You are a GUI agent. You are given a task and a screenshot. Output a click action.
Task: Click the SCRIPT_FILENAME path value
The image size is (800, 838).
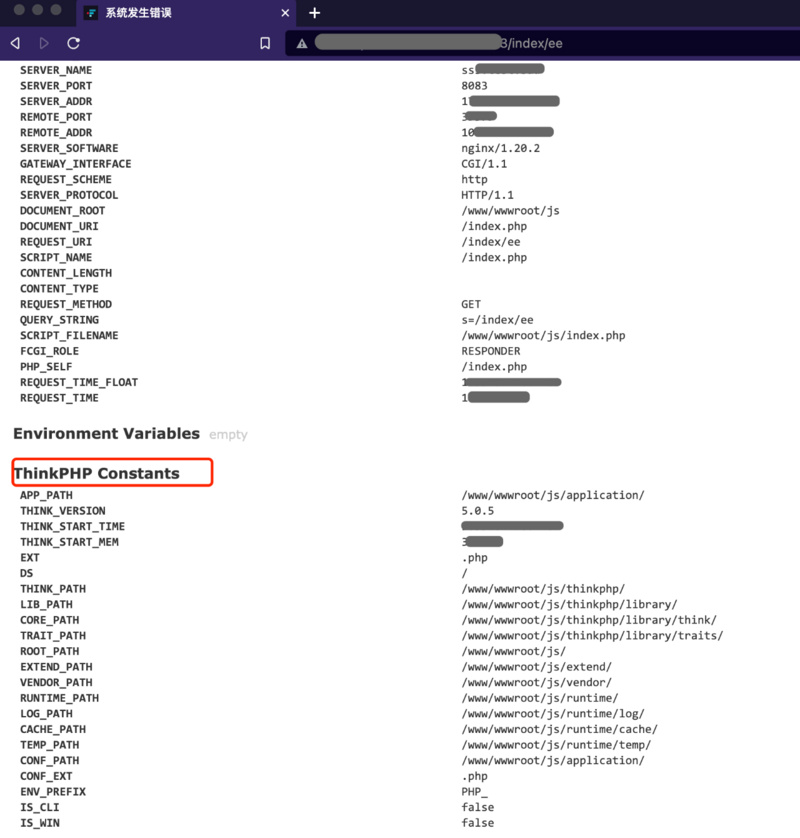click(x=543, y=336)
